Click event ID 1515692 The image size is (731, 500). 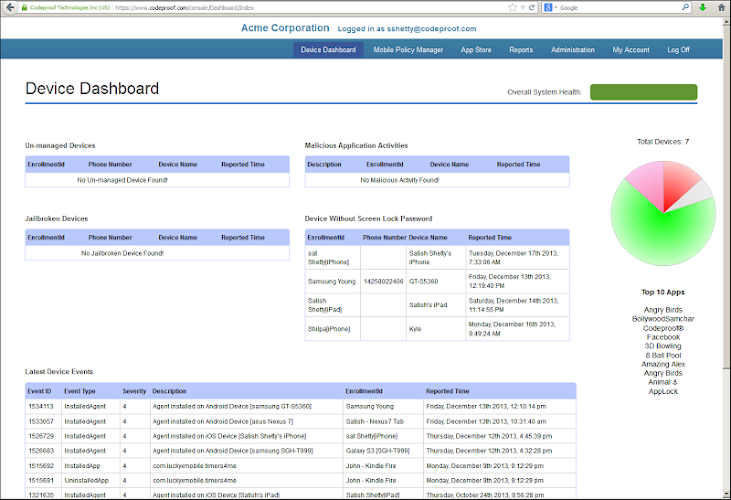(x=41, y=466)
